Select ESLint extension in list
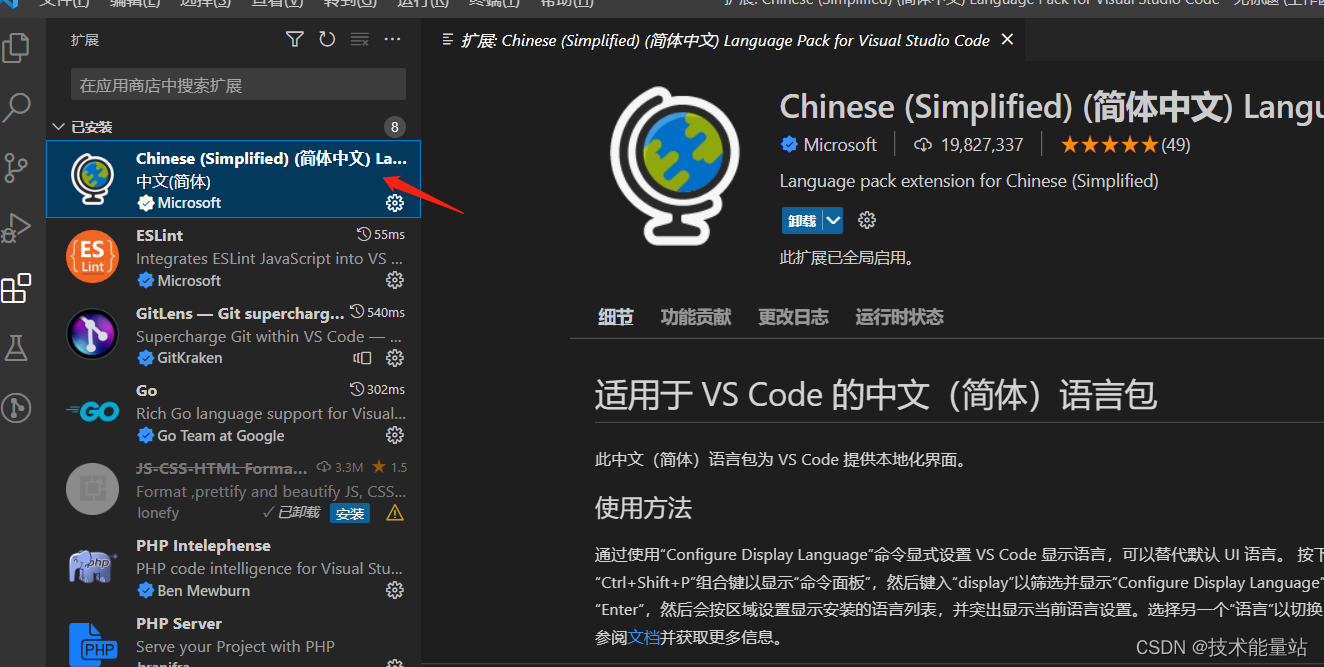The width and height of the screenshot is (1324, 667). [233, 257]
